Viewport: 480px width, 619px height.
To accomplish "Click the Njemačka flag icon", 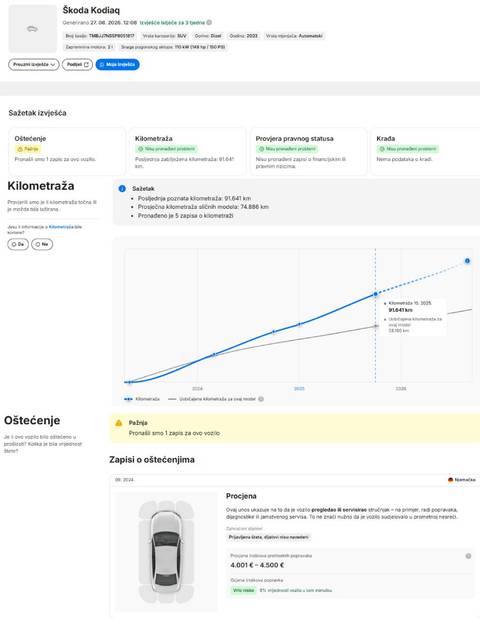I will click(450, 480).
